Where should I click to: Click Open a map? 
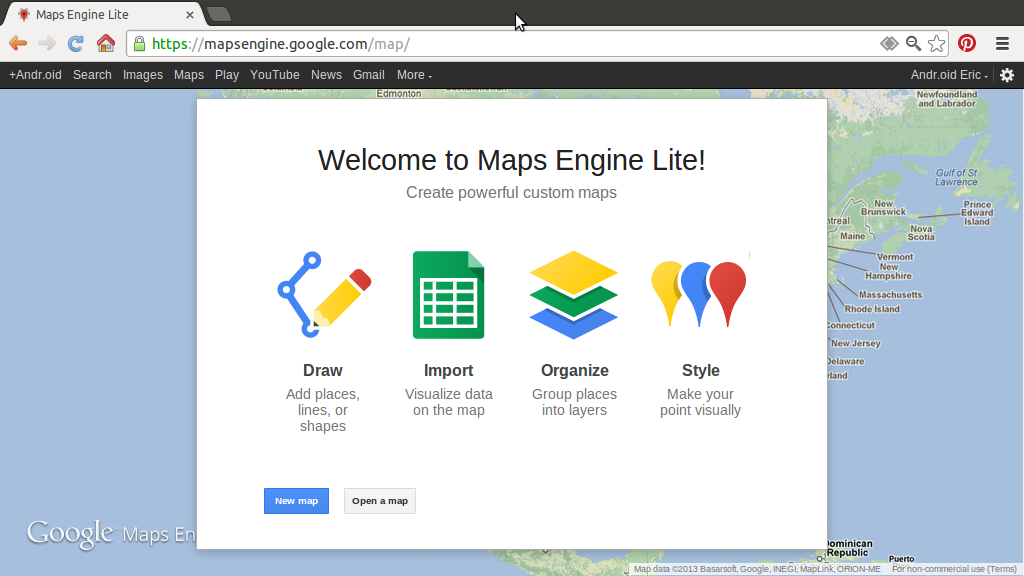(x=379, y=500)
